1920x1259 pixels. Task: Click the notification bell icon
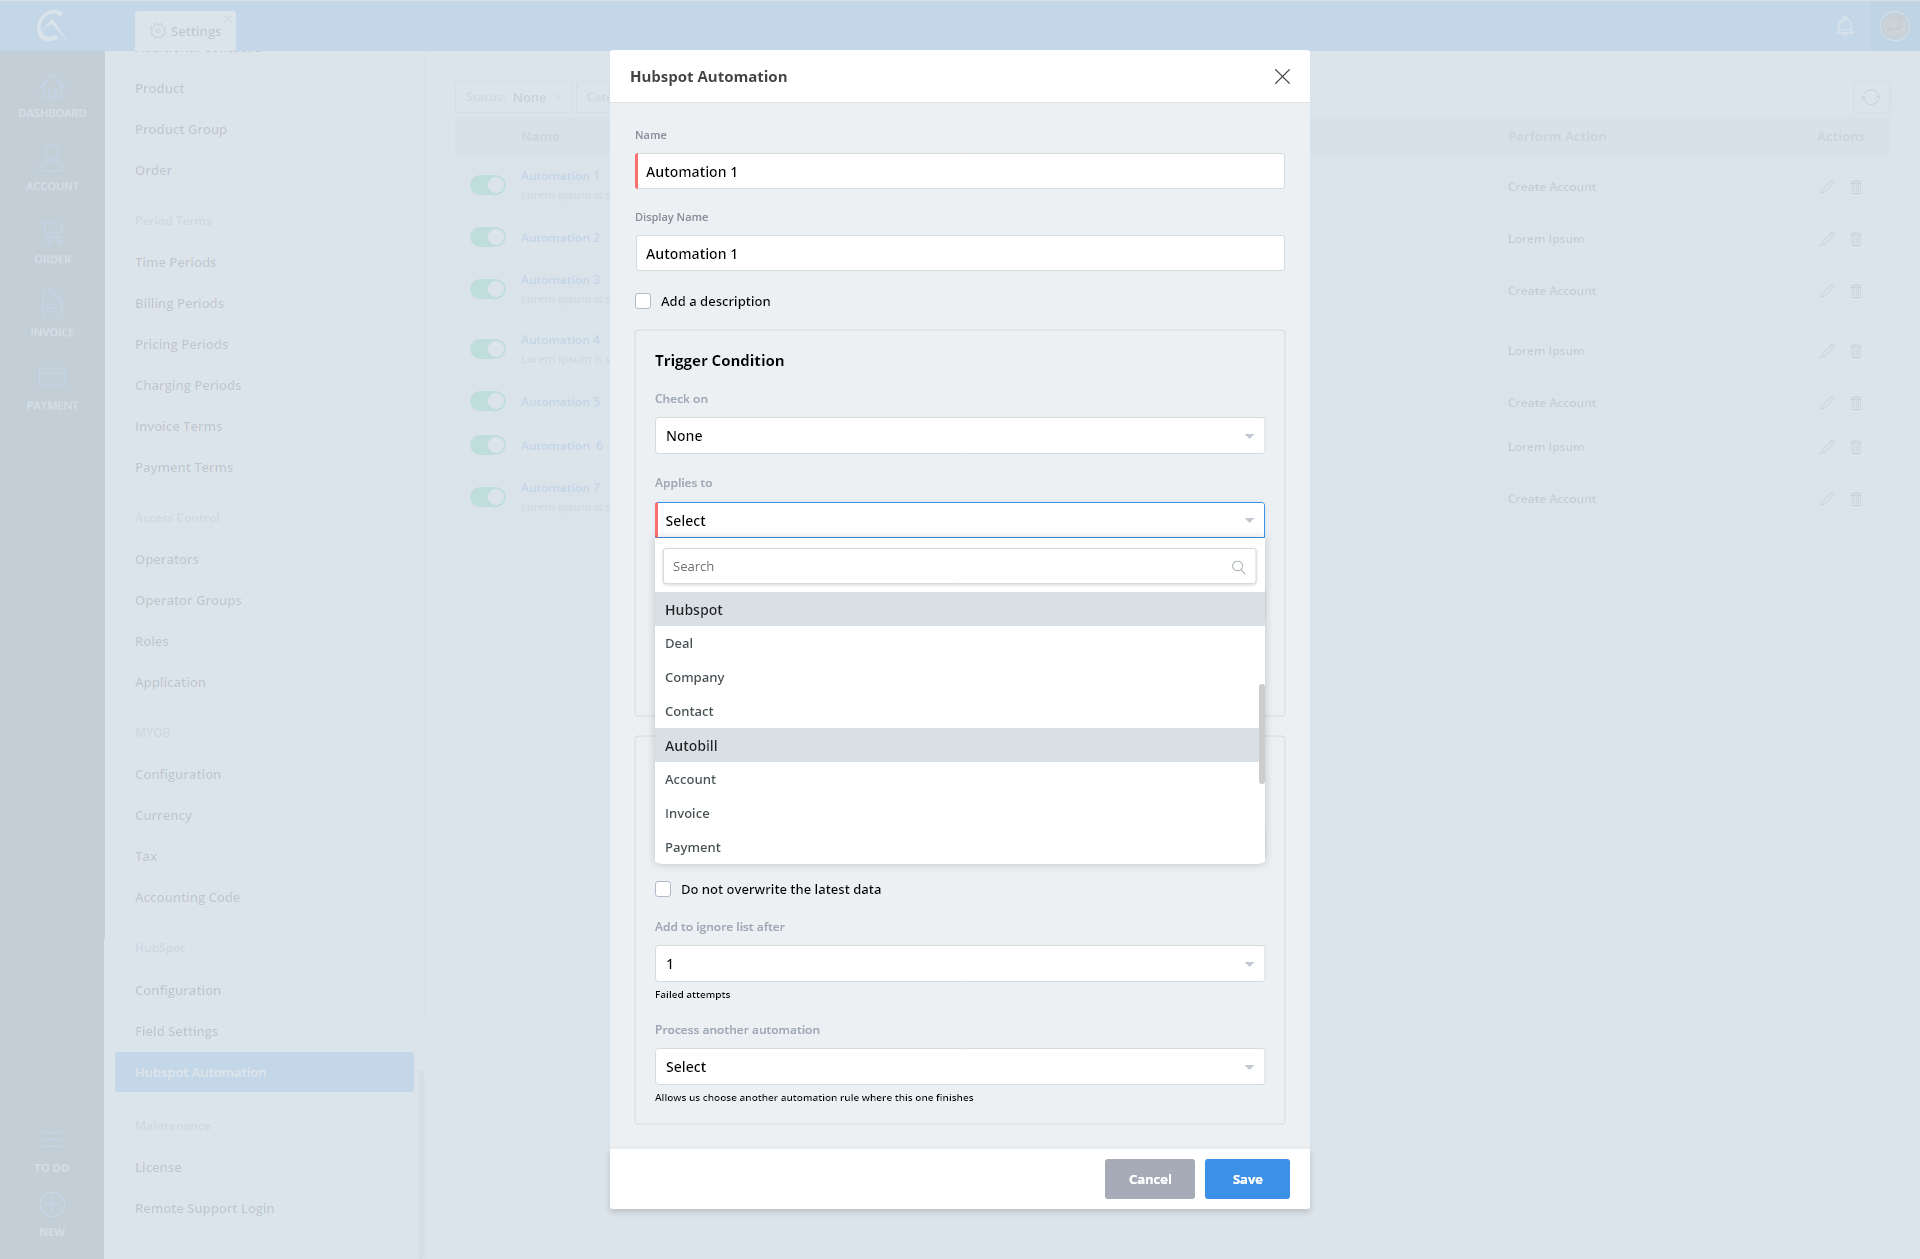click(x=1845, y=26)
